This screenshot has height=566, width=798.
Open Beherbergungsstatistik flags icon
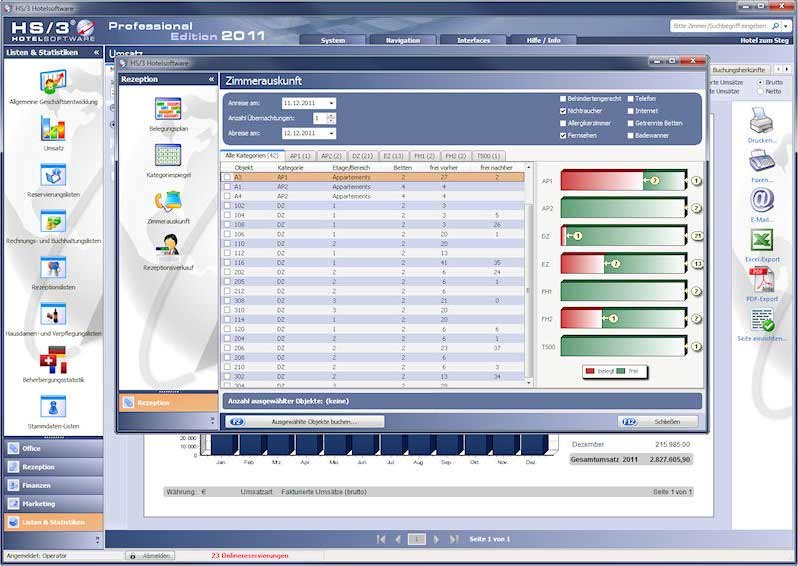click(x=53, y=359)
